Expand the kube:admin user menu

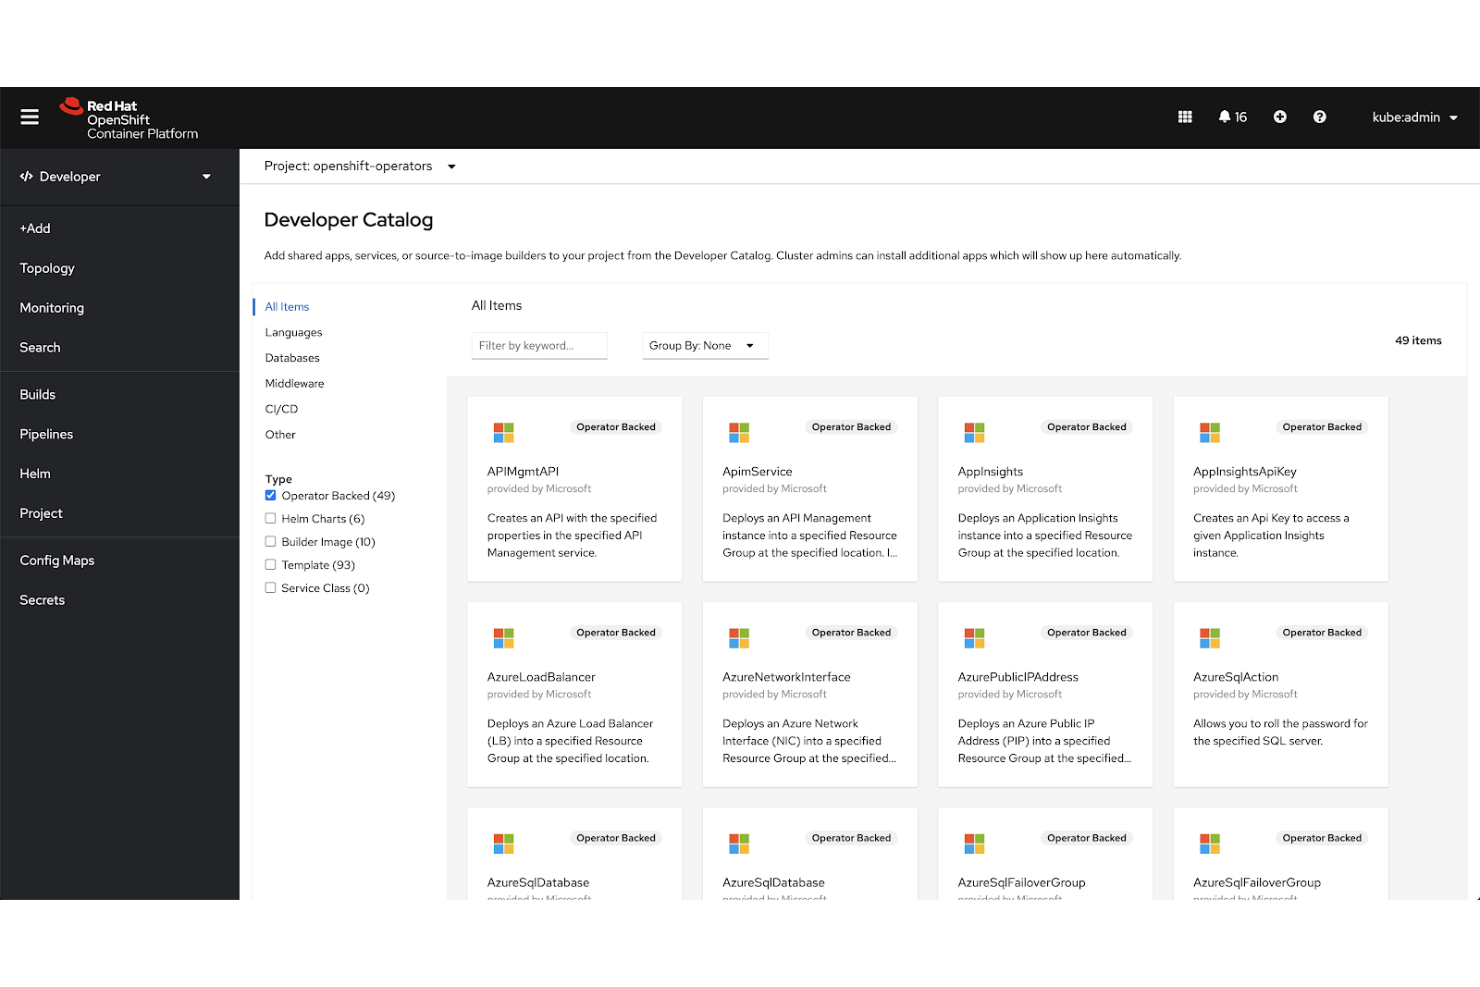point(1415,117)
